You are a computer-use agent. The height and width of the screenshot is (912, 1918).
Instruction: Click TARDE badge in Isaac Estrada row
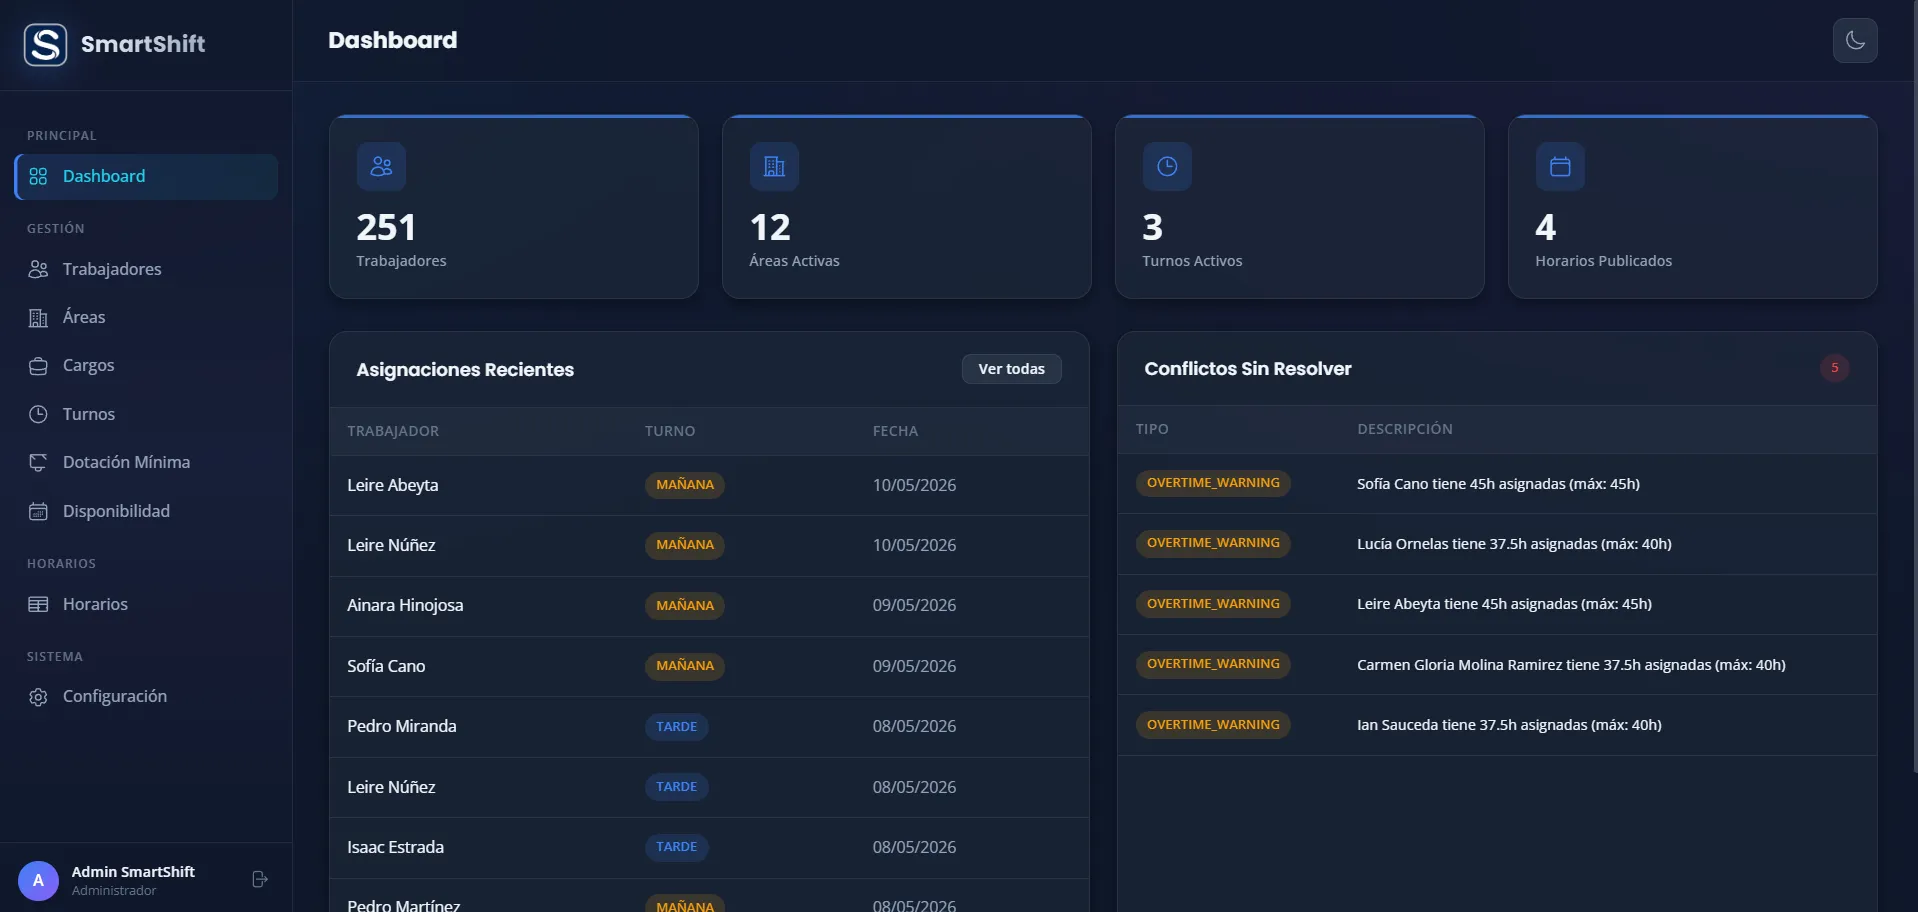(677, 847)
